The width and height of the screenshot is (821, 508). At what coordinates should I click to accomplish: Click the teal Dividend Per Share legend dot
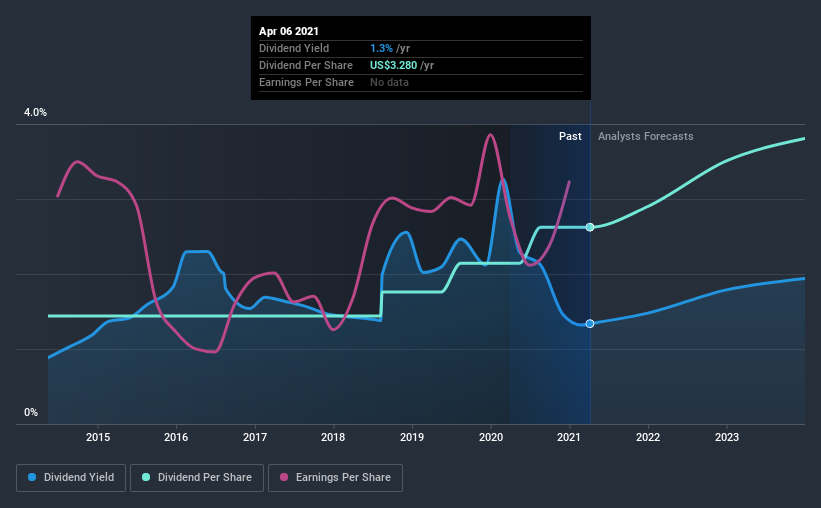147,478
